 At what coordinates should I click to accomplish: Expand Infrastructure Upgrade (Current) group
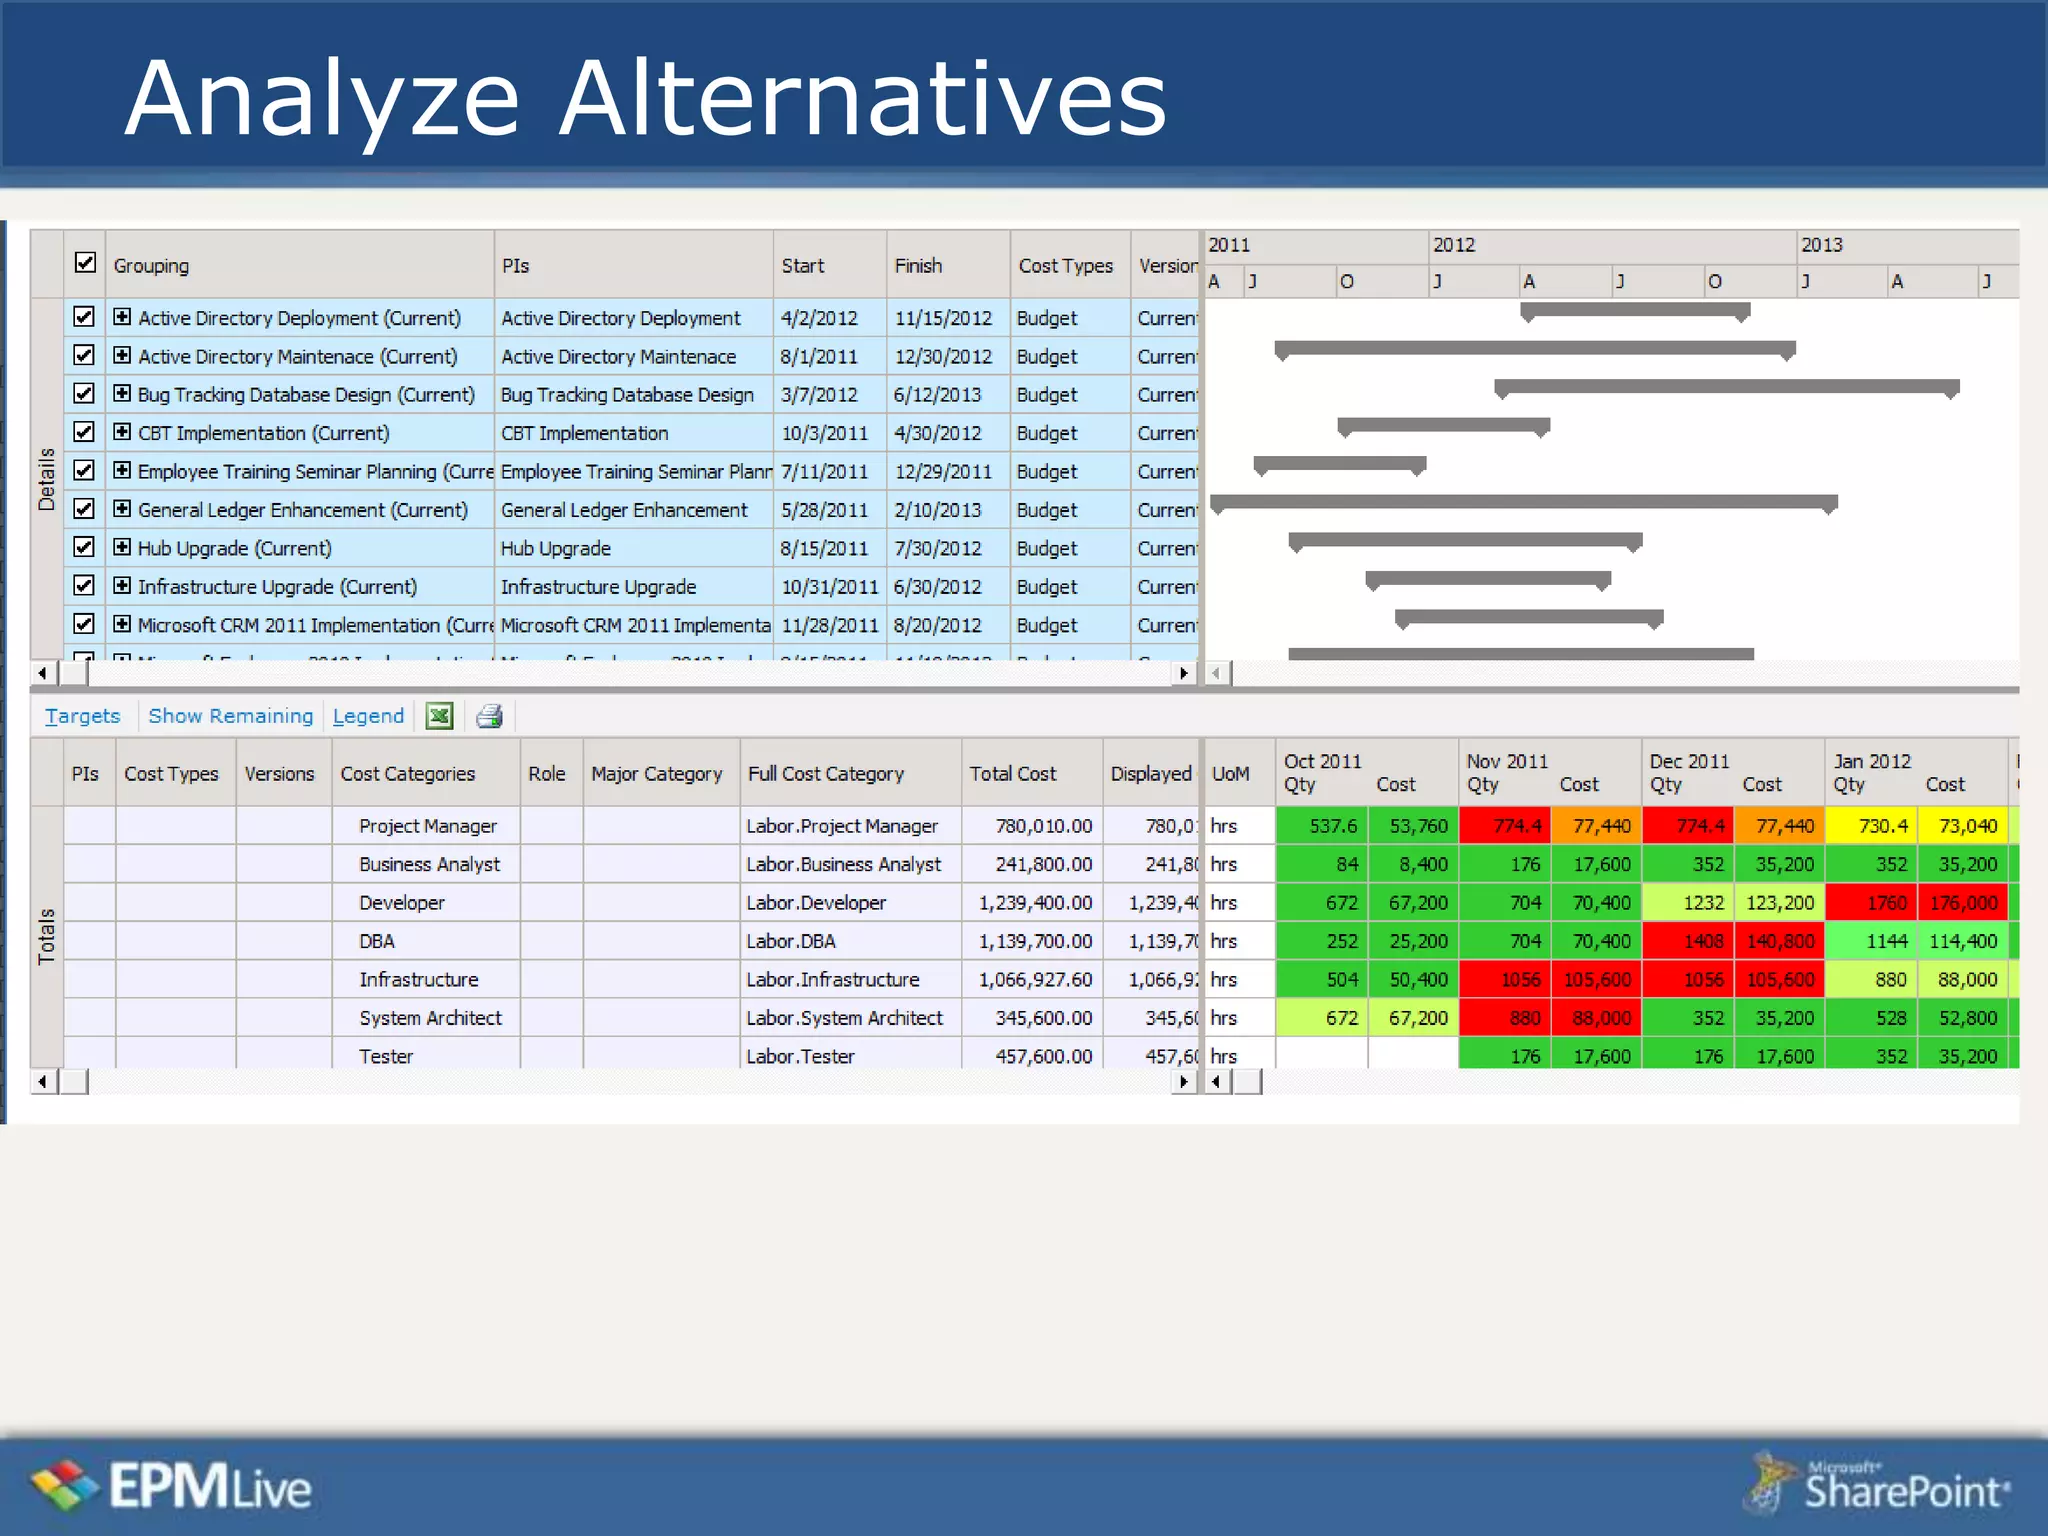coord(122,585)
